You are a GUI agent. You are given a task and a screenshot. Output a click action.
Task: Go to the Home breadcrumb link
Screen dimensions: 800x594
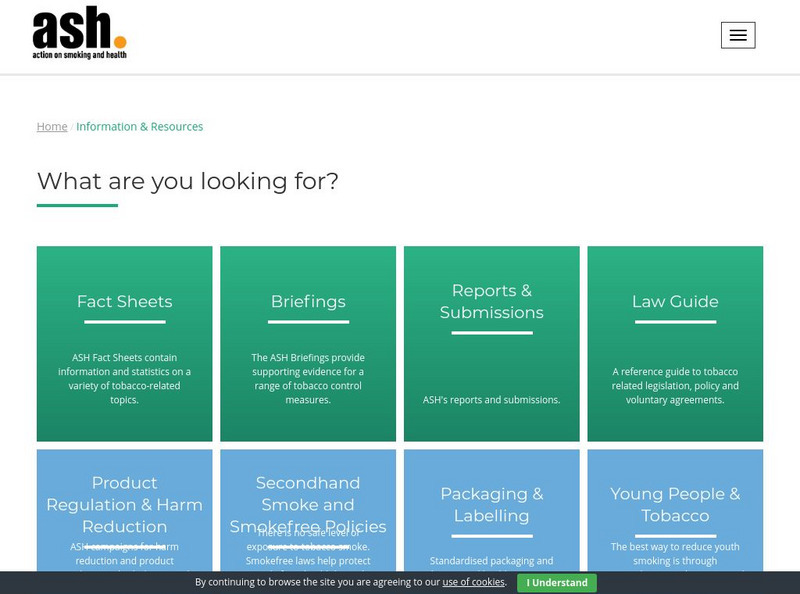(x=52, y=127)
